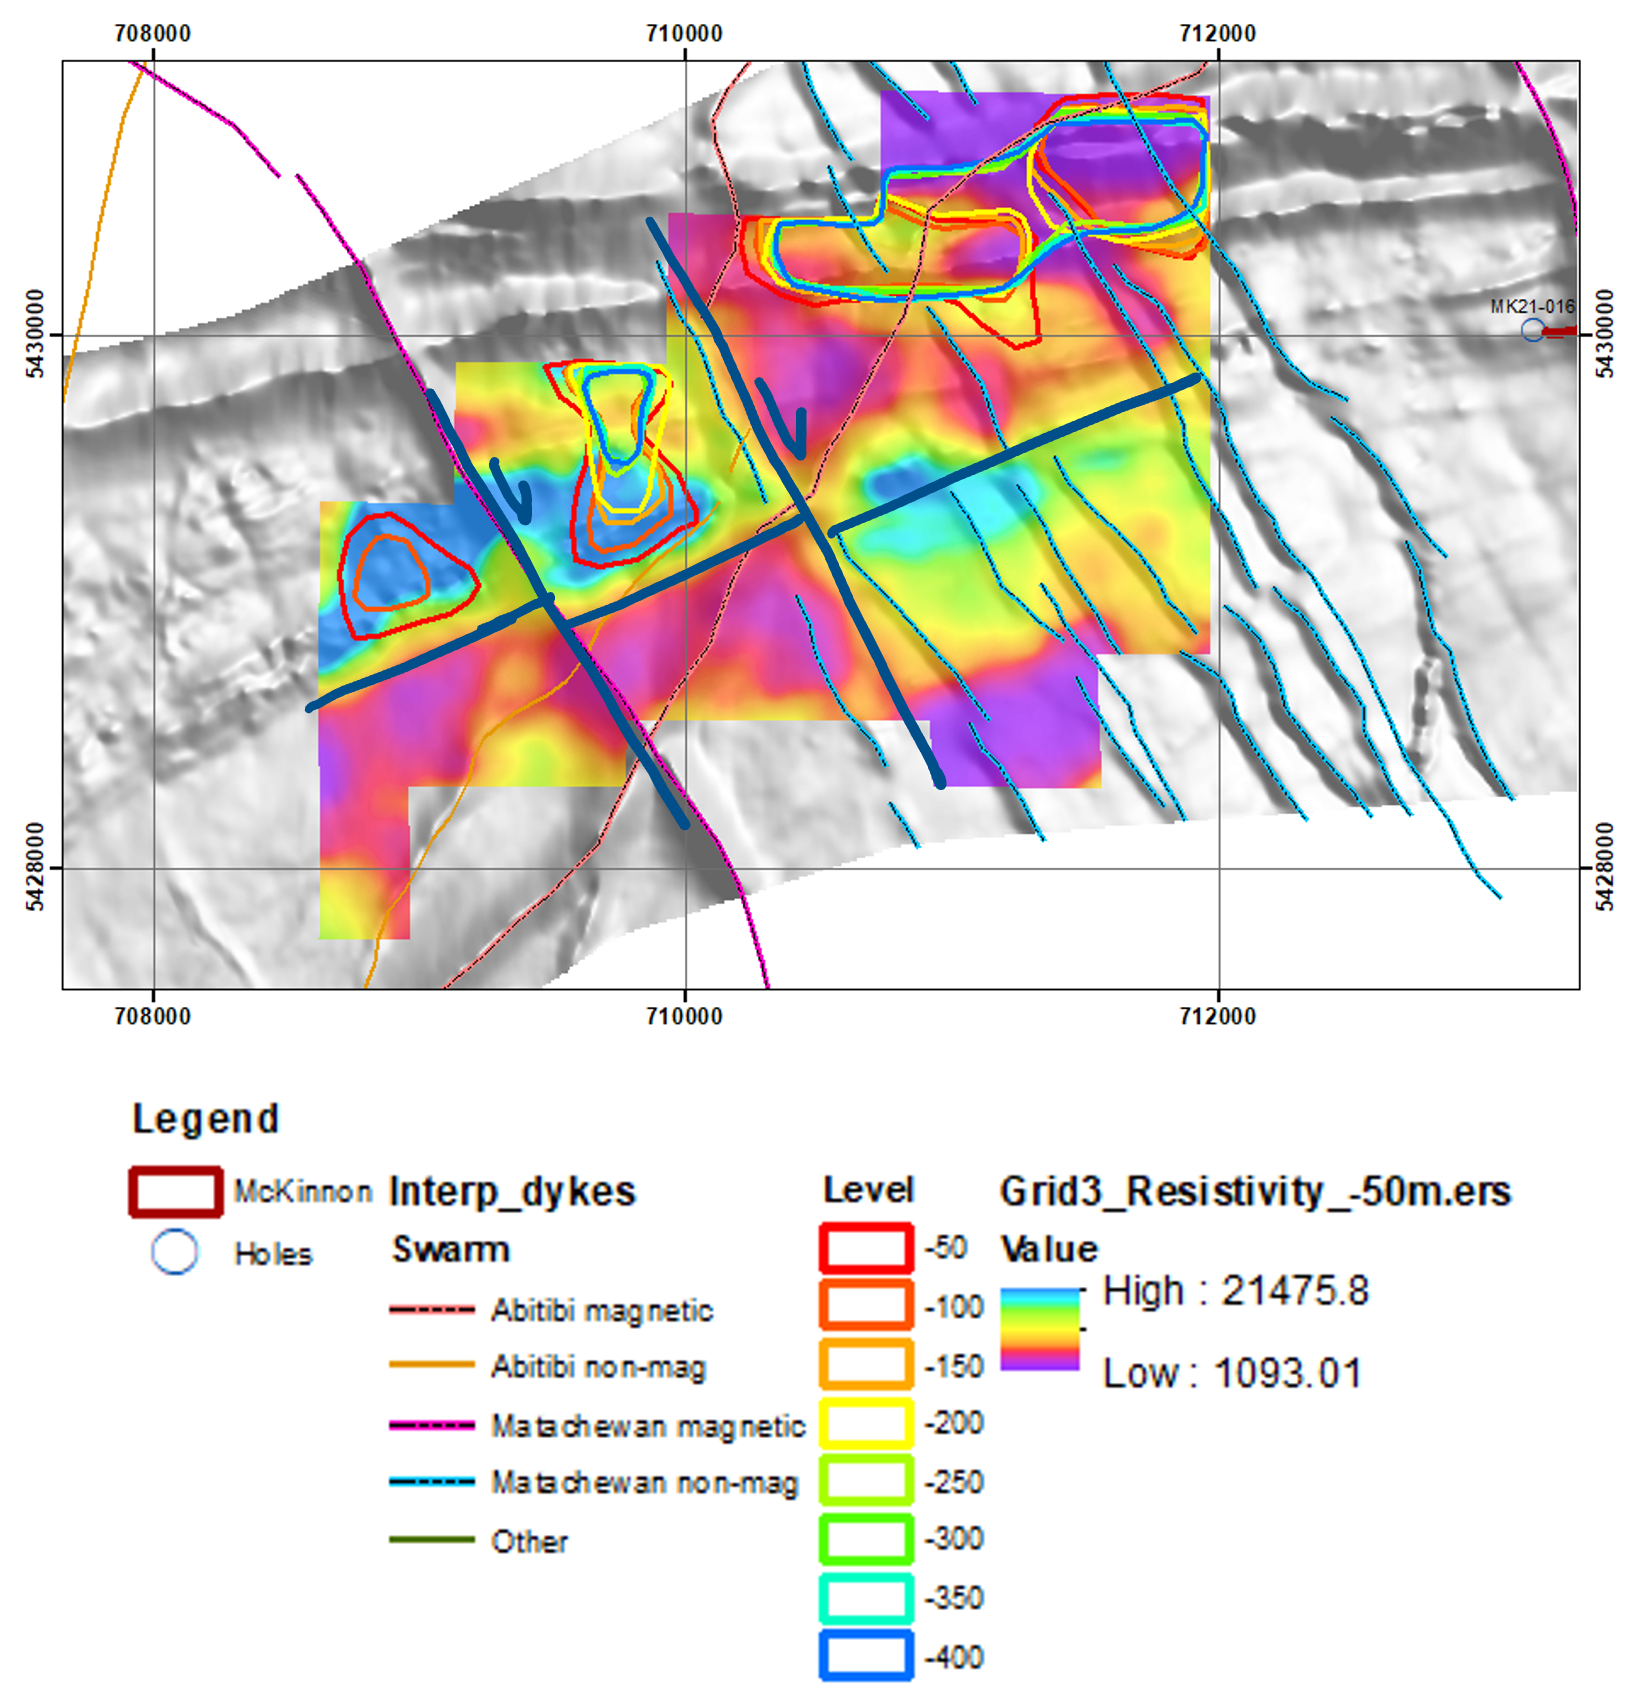
Task: Click the 'Value' label under resistivity
Action: [1049, 1249]
